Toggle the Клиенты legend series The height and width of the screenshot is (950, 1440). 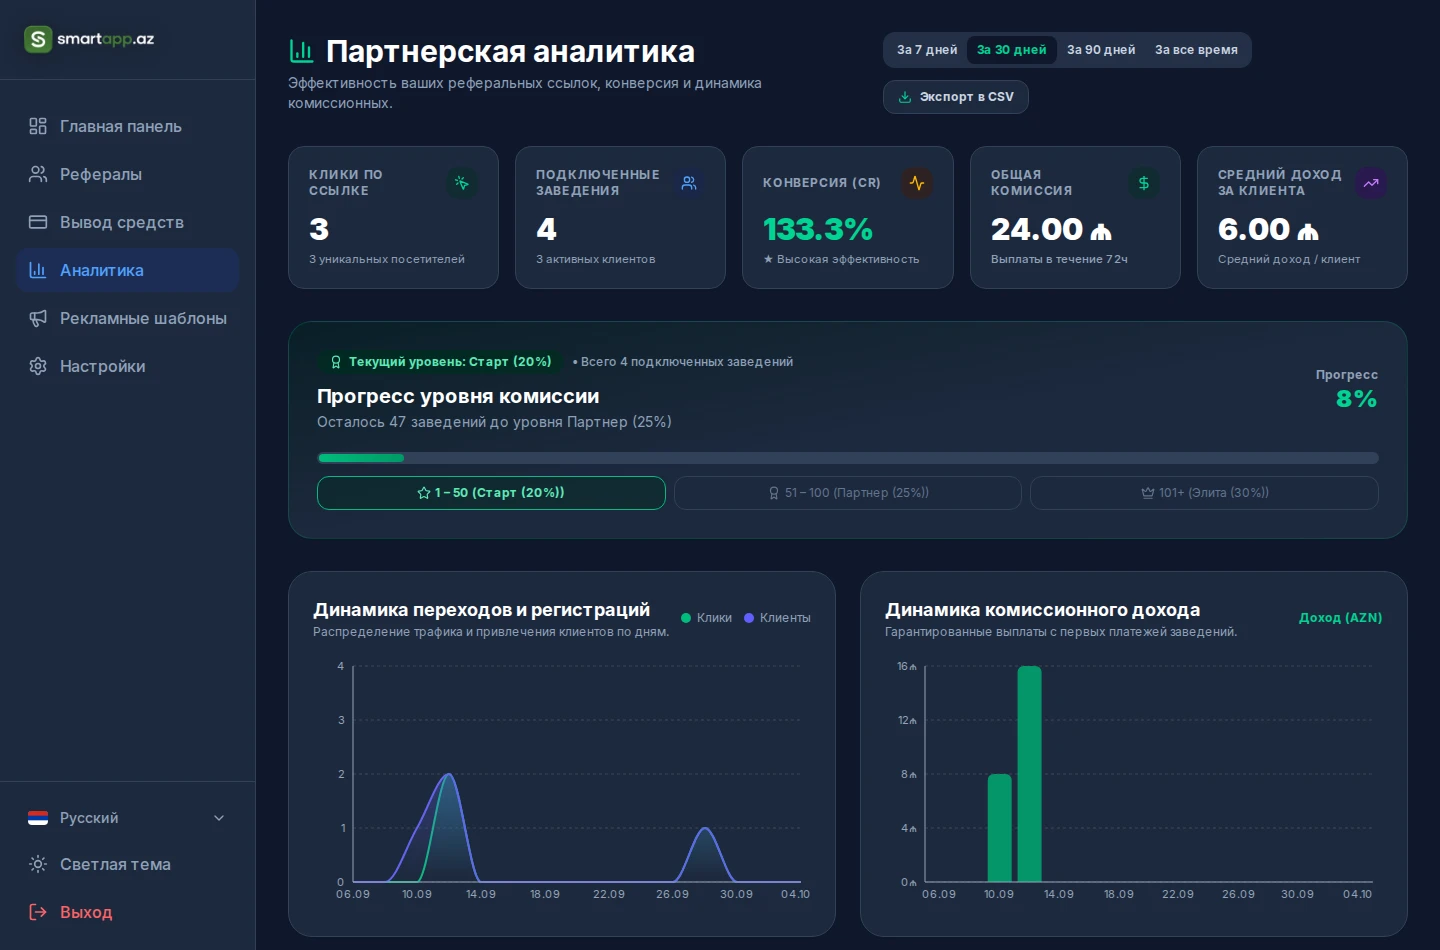[777, 618]
